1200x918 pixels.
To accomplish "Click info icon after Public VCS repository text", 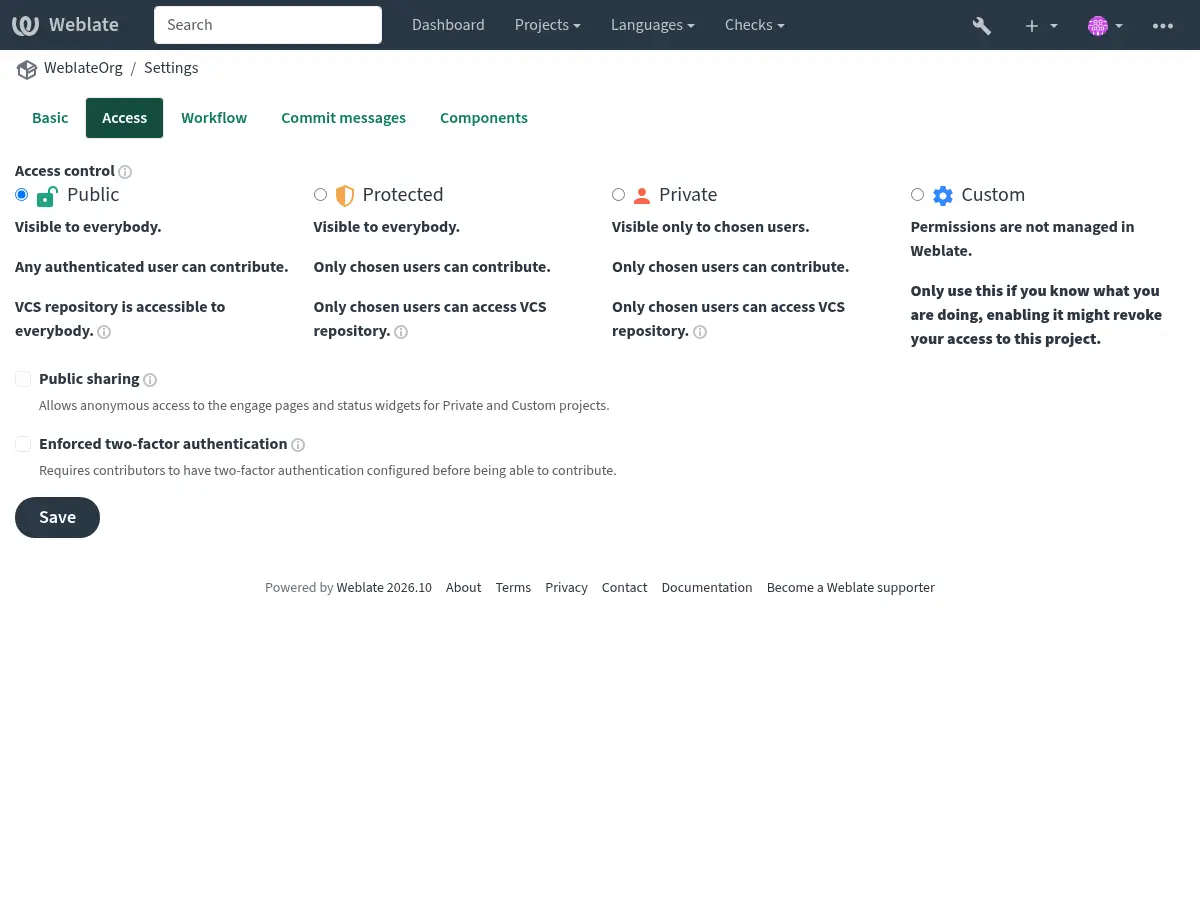I will [104, 332].
